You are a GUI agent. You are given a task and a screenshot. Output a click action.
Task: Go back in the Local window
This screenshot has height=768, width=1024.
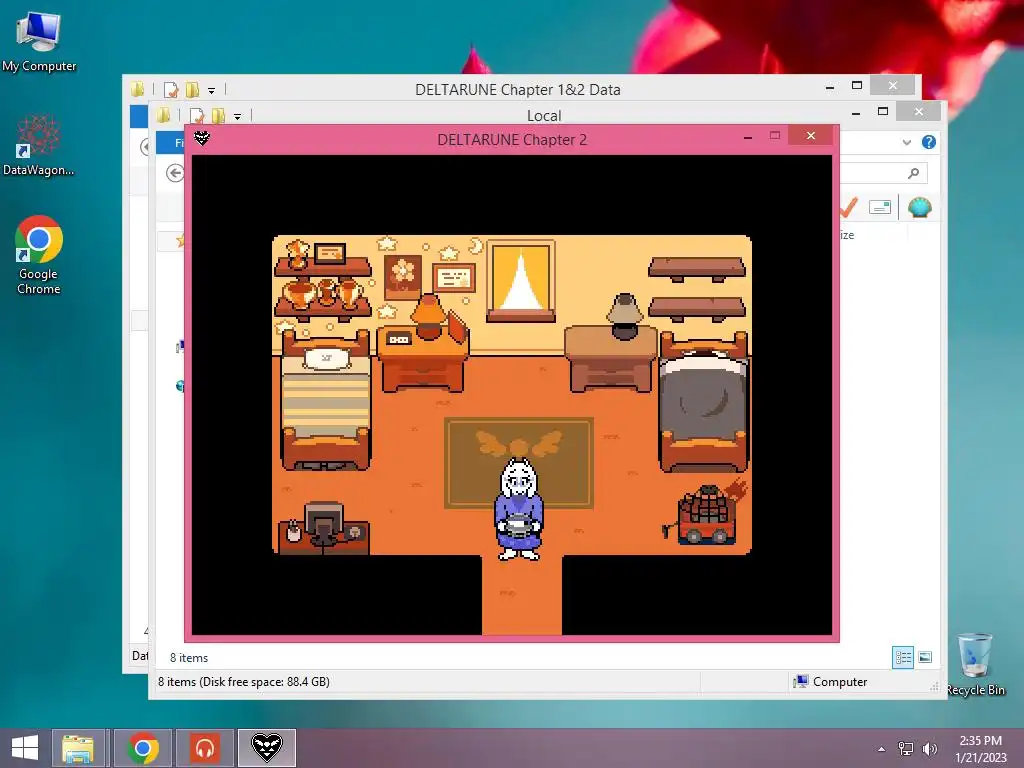tap(174, 173)
